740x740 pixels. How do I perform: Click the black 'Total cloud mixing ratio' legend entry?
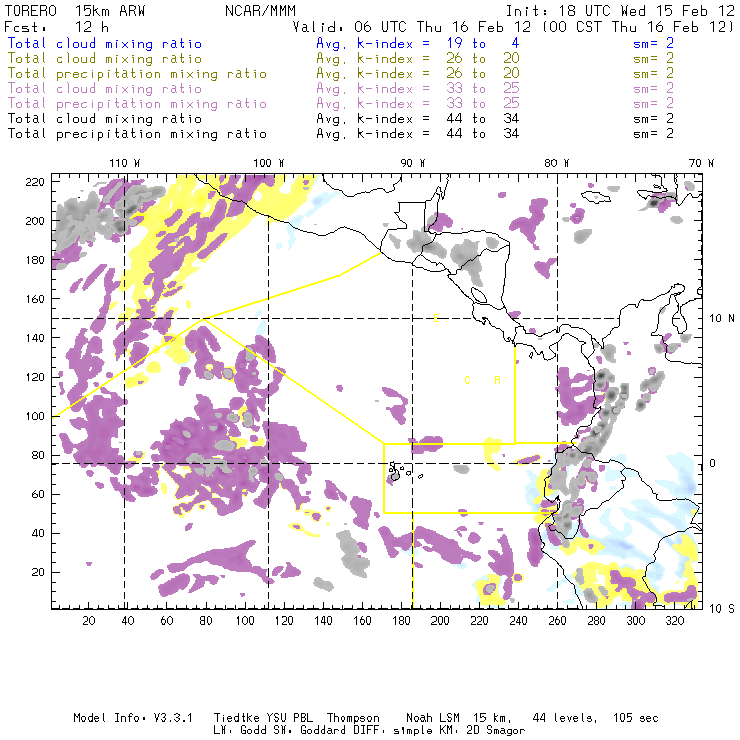click(105, 119)
